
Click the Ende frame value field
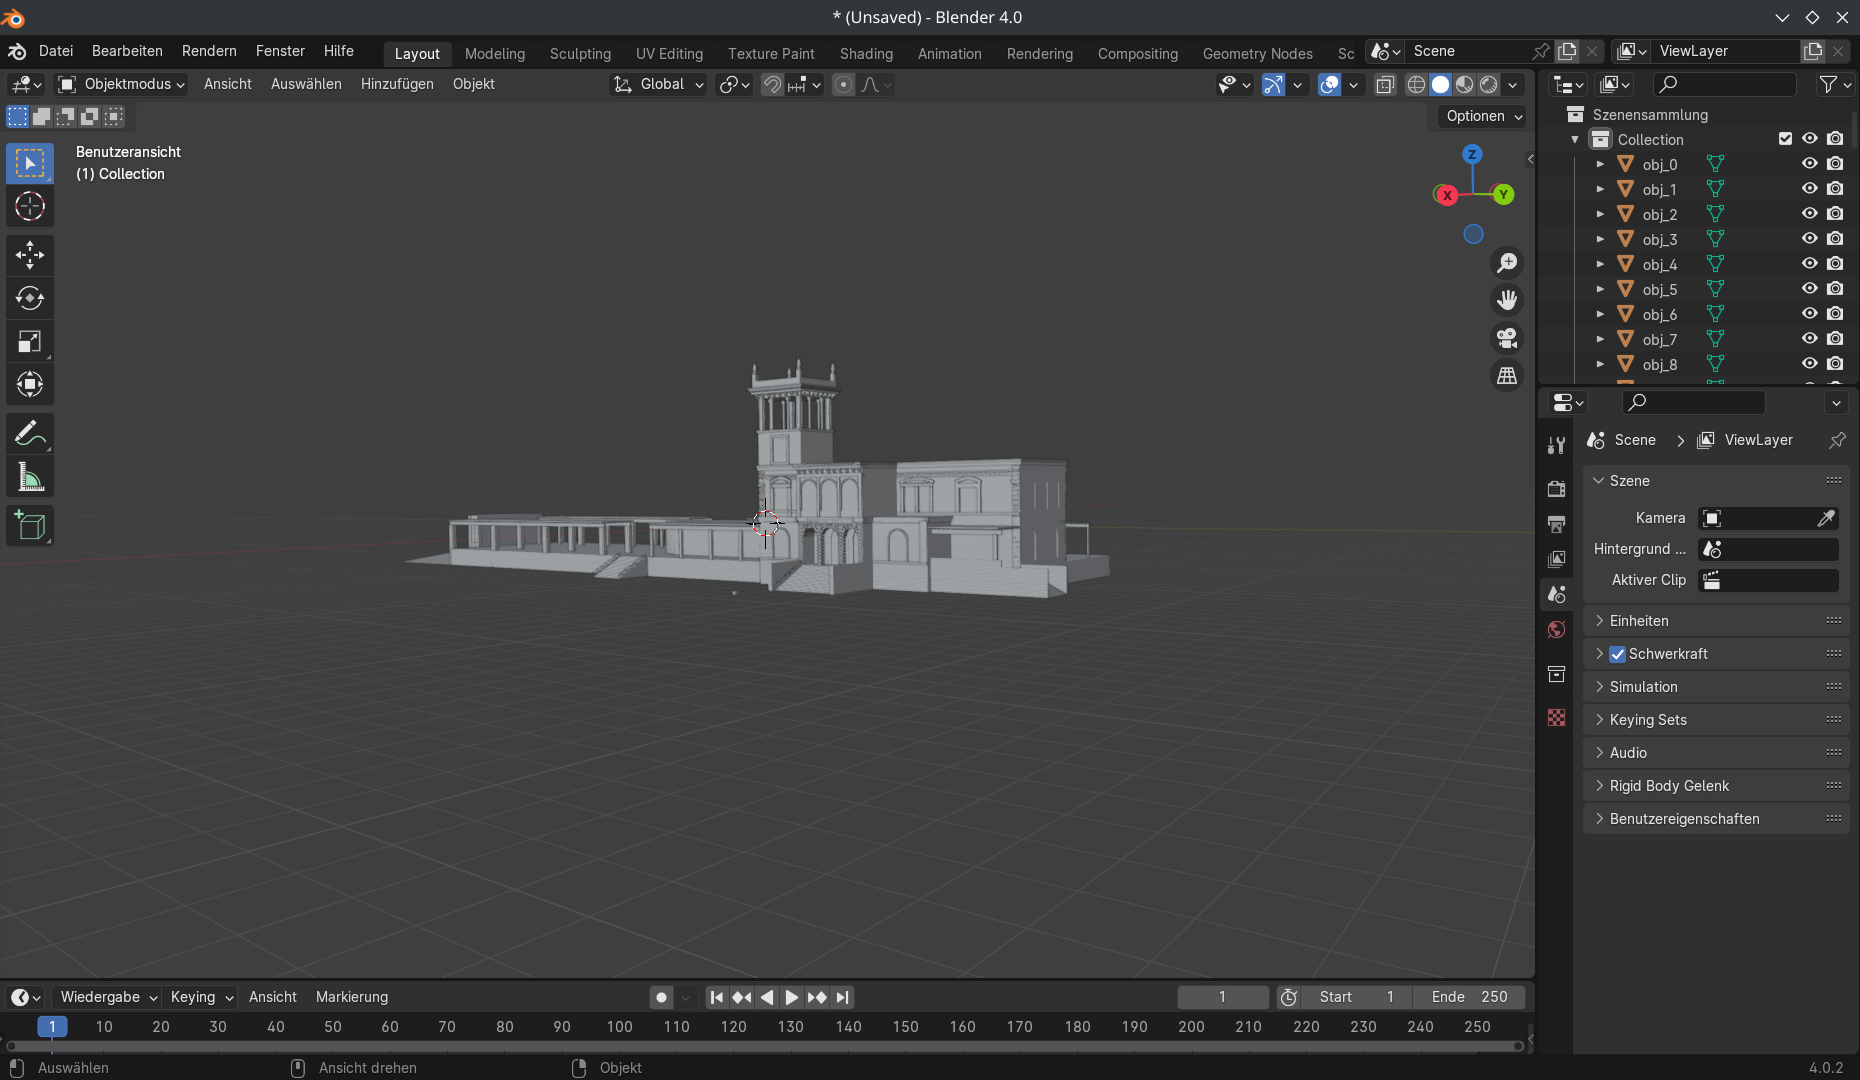pos(1469,997)
